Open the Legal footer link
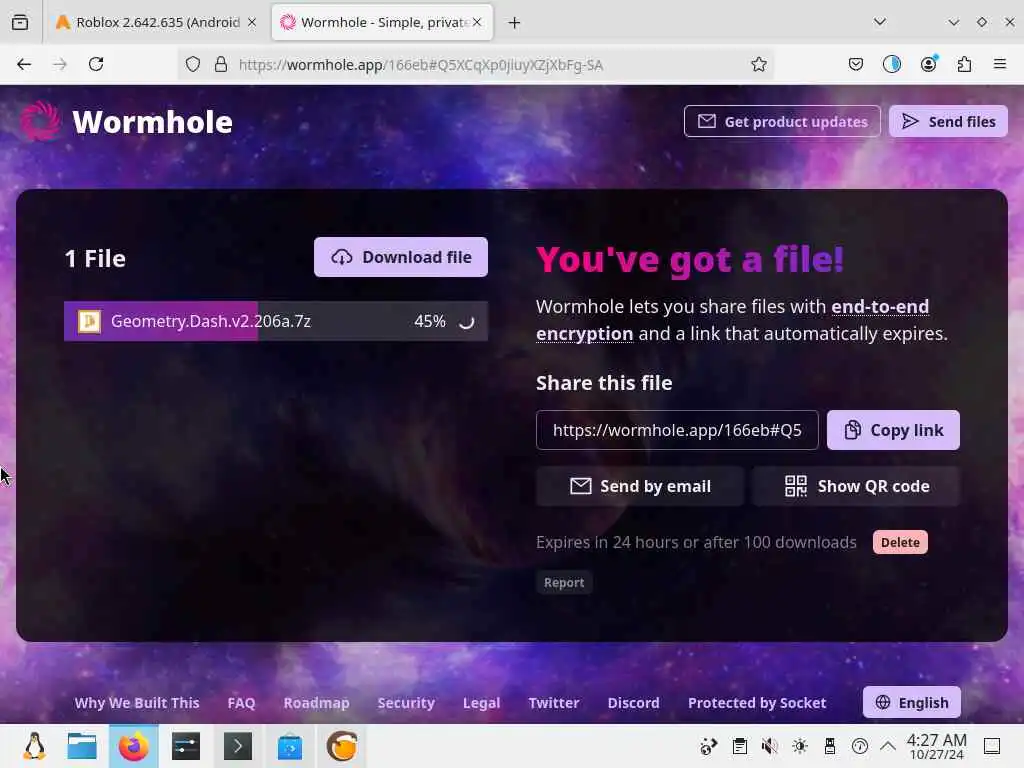The height and width of the screenshot is (768, 1024). point(481,703)
